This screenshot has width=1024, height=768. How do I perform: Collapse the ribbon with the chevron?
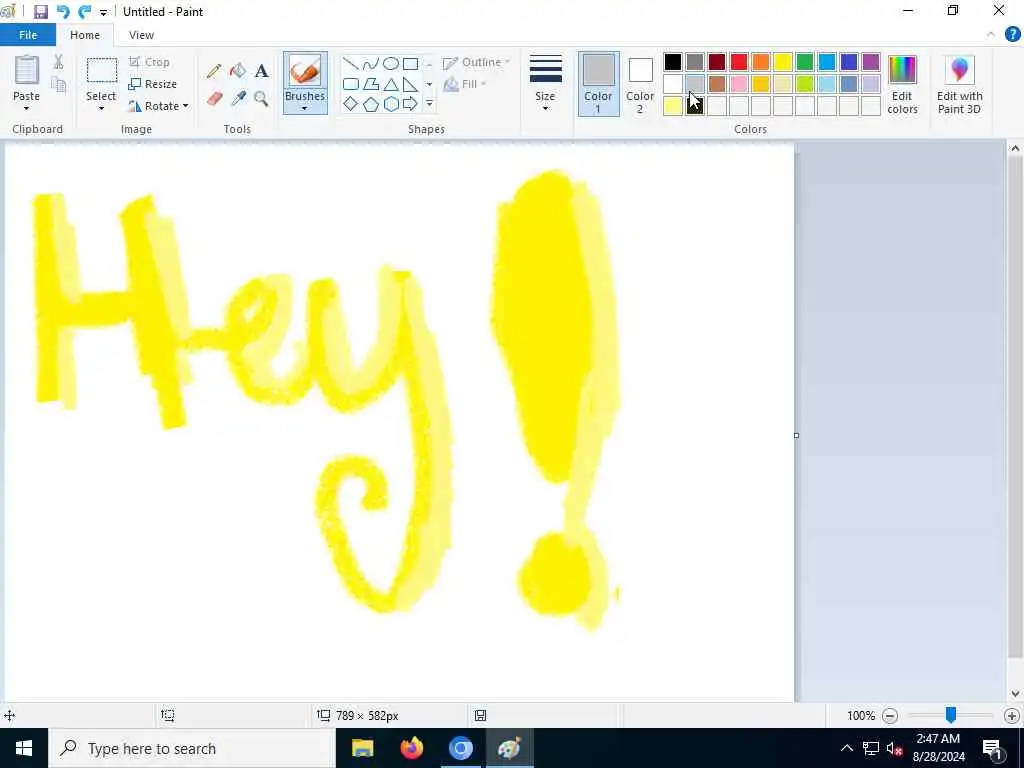[x=991, y=35]
